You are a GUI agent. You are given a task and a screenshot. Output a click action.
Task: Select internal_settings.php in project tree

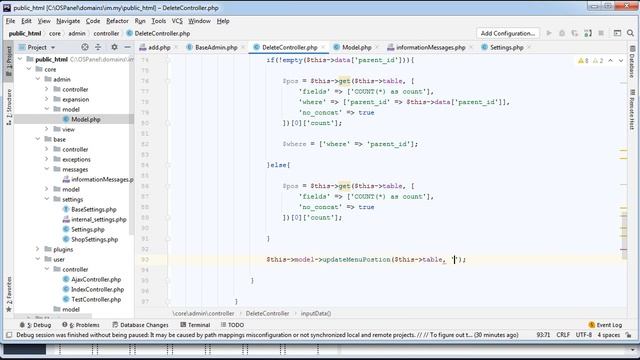(x=98, y=219)
